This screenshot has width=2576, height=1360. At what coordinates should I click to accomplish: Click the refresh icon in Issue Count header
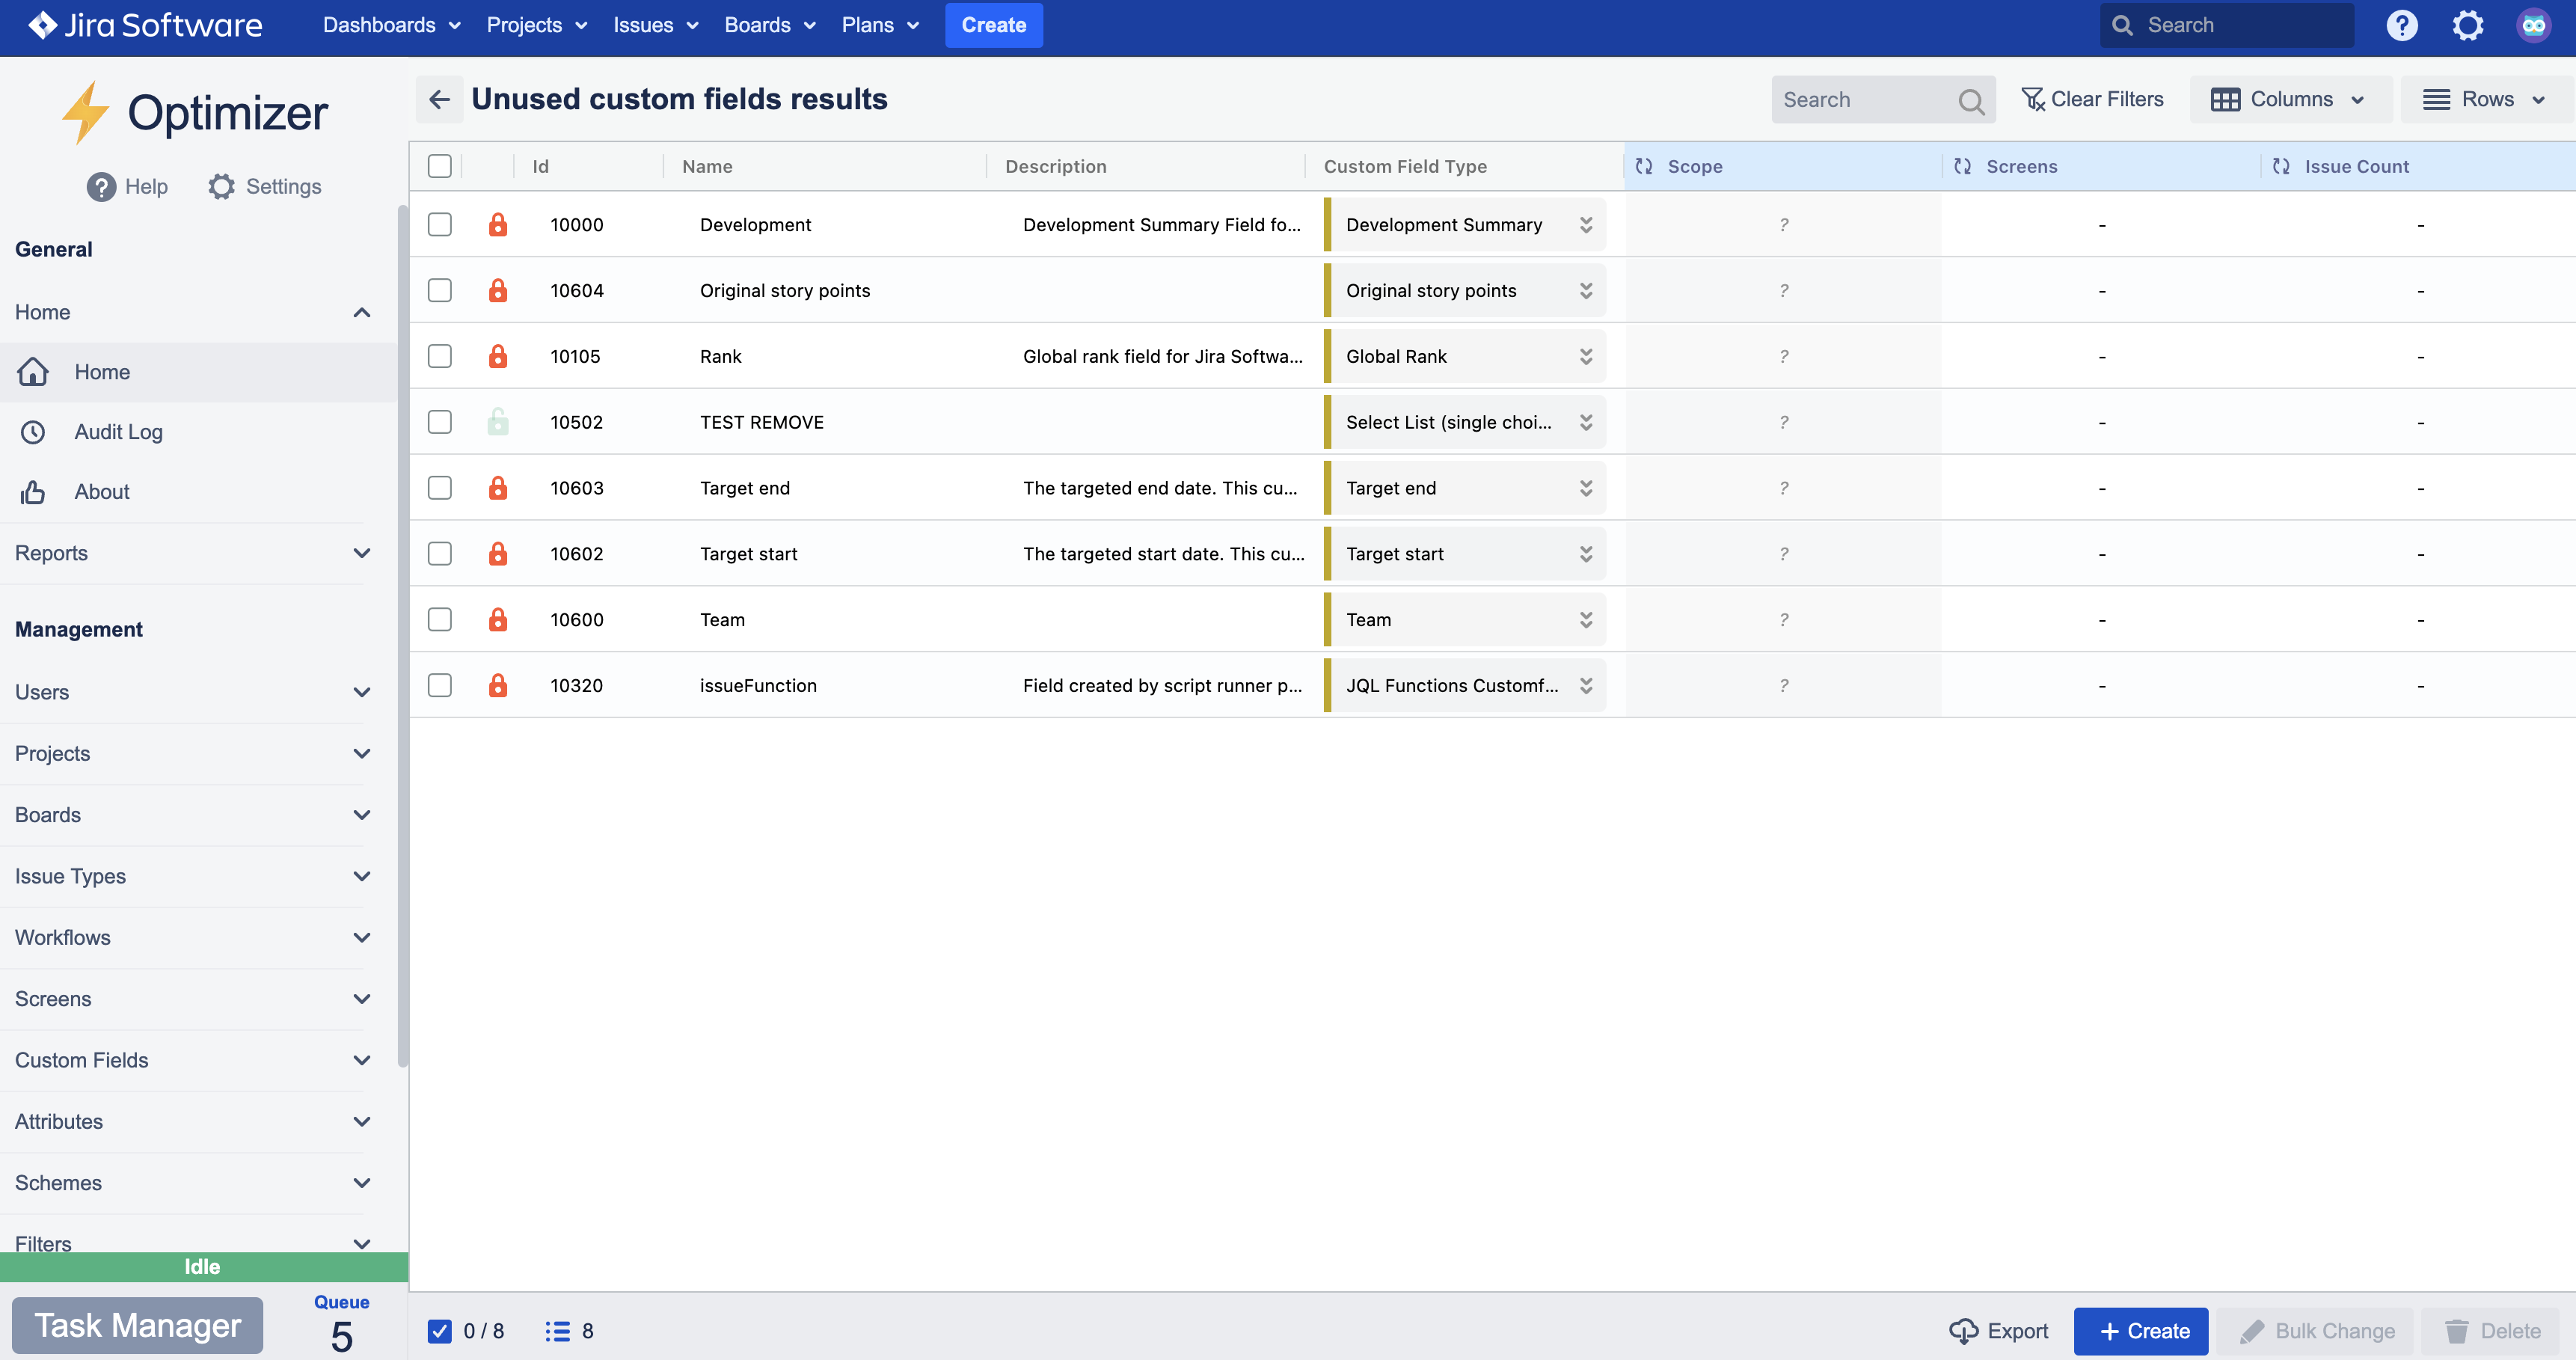(x=2281, y=166)
